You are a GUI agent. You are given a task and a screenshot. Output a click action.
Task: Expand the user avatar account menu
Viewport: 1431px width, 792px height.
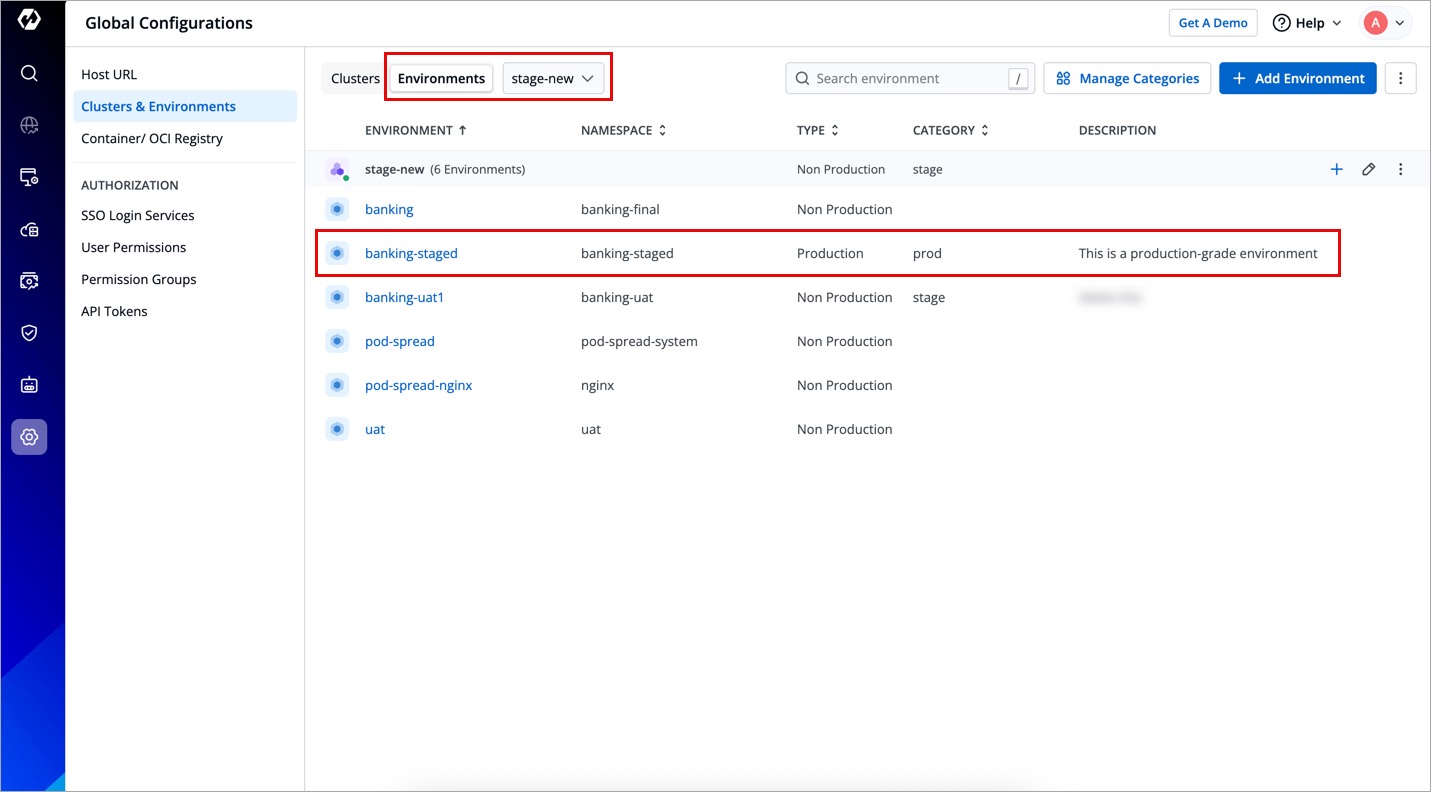[x=1386, y=23]
